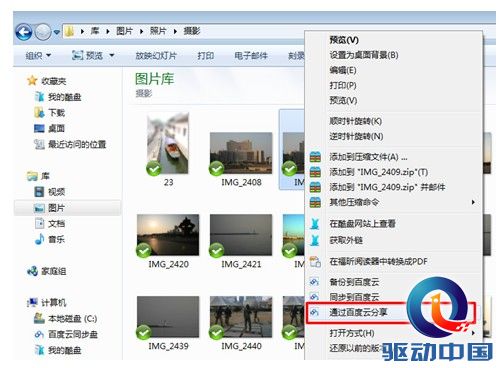Viewport: 500px width, 368px height.
Task: Open 本地磁盘 (C:) drive
Action: point(66,318)
